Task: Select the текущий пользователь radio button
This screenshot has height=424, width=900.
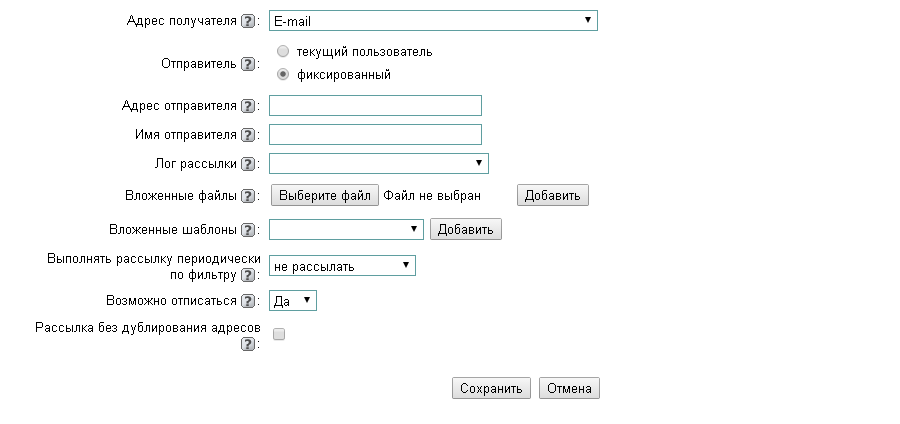Action: [x=283, y=51]
